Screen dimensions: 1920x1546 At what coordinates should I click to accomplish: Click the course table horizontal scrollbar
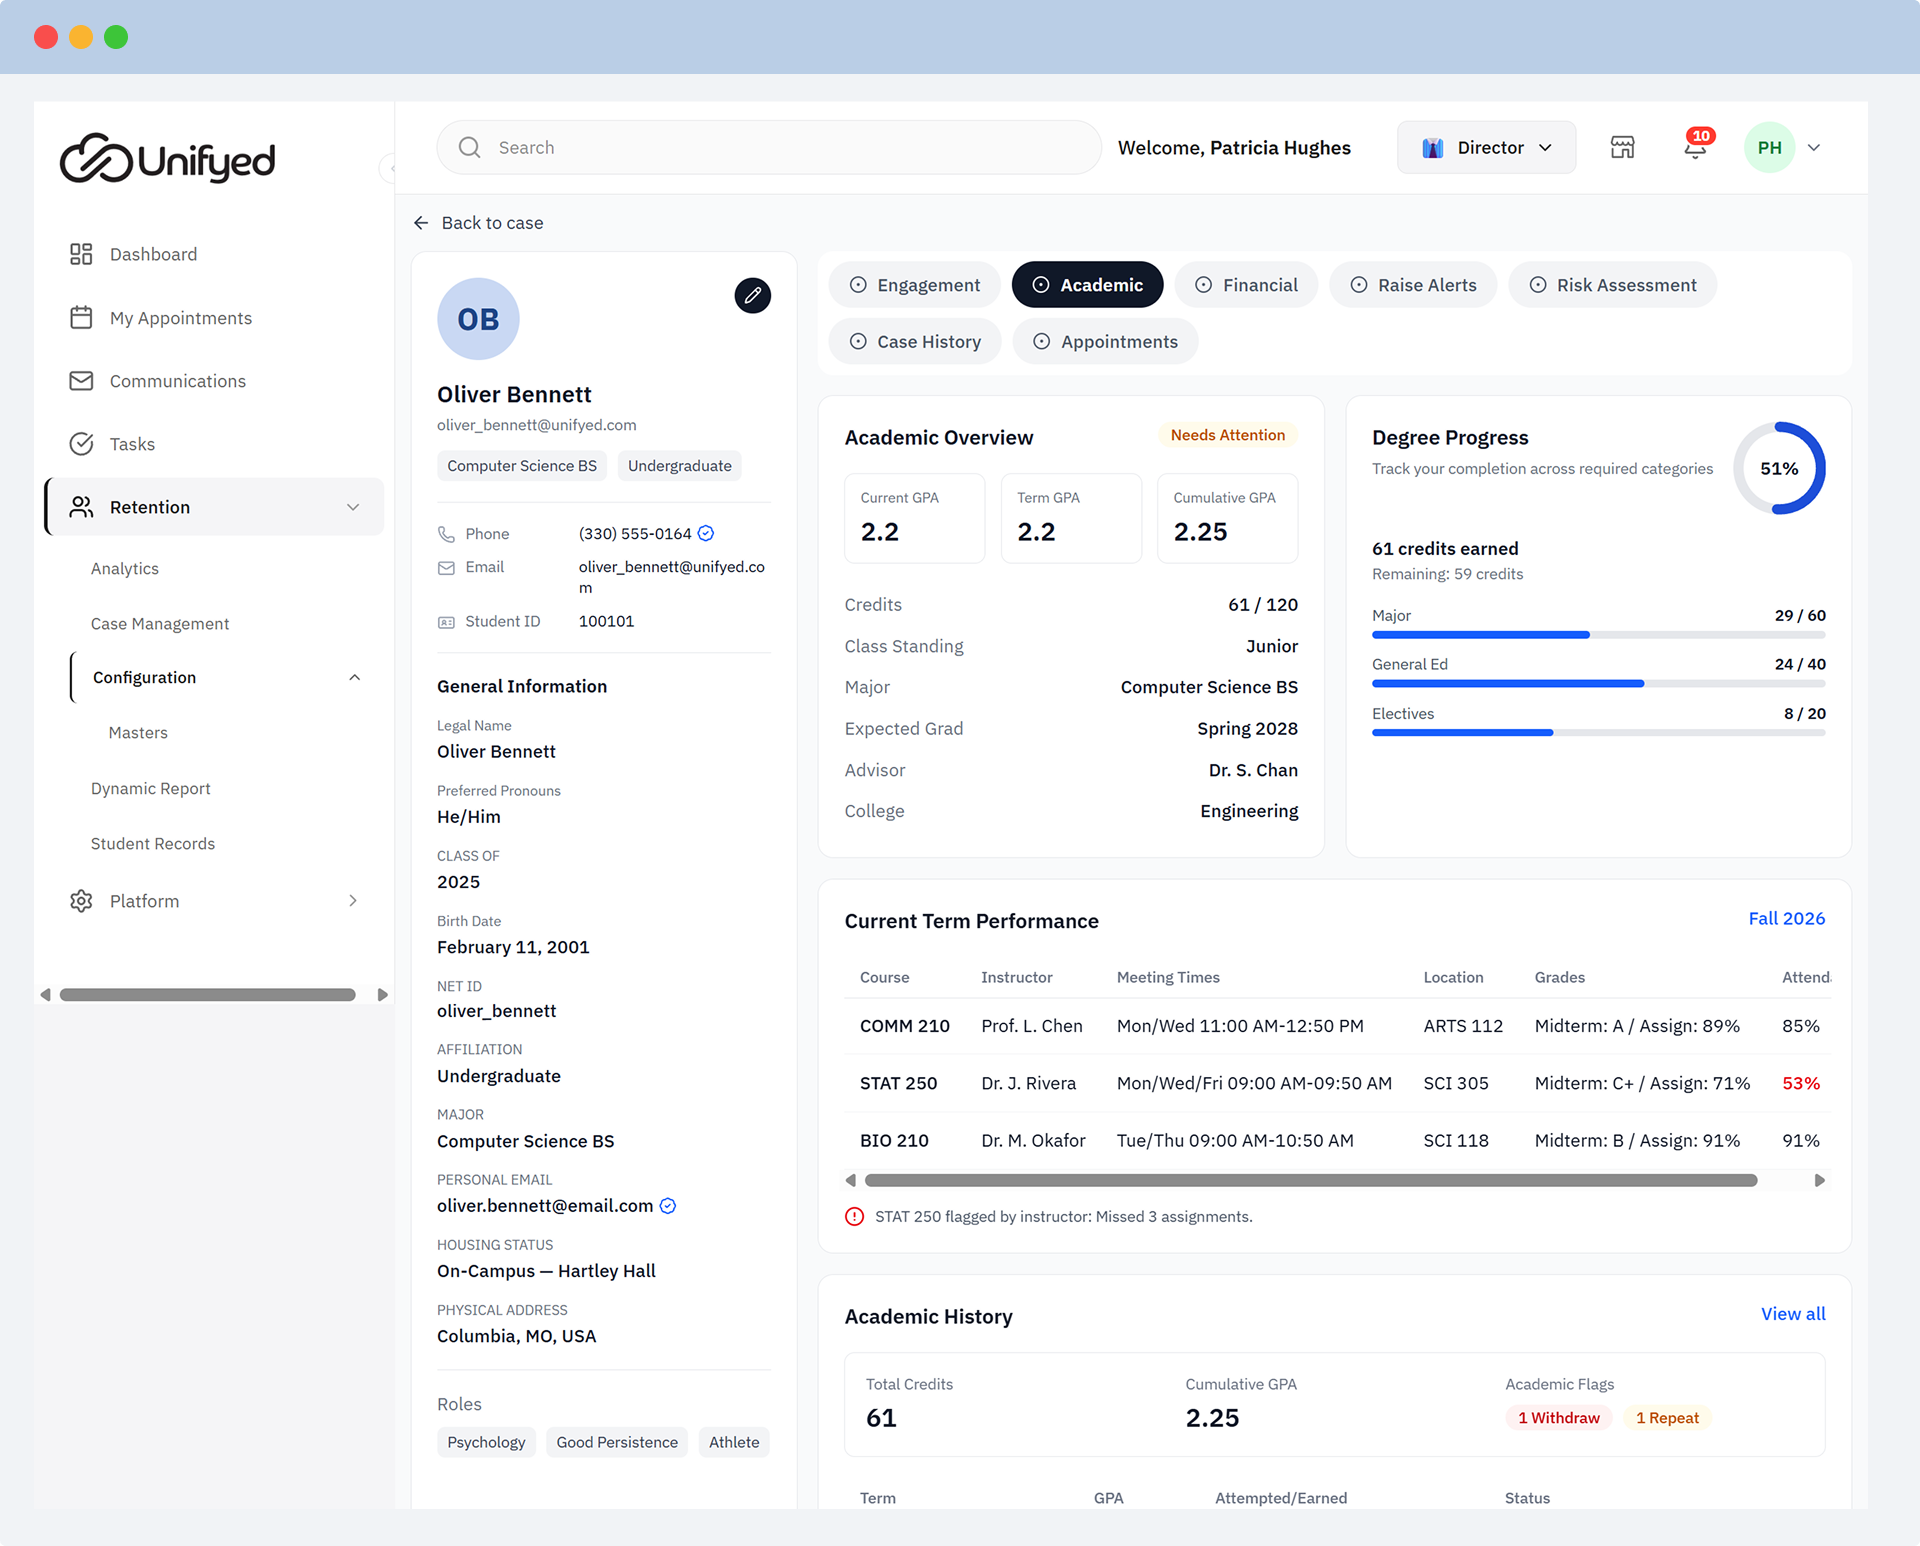coord(1310,1181)
